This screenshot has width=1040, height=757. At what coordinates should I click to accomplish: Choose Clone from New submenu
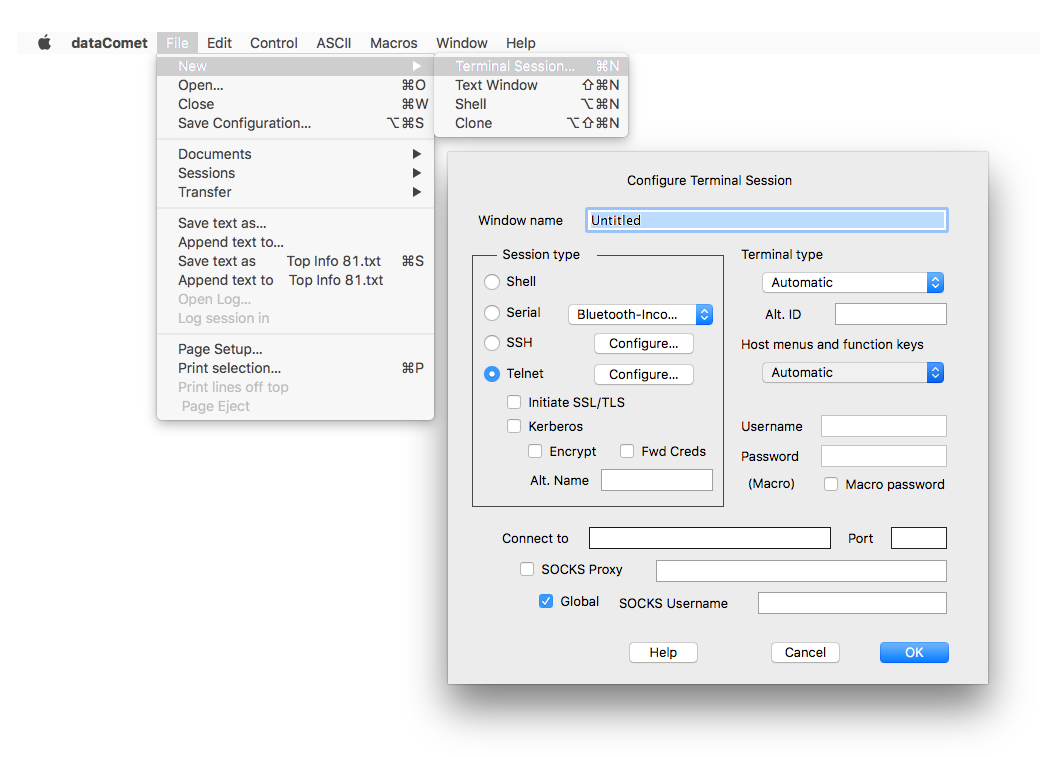tap(531, 123)
